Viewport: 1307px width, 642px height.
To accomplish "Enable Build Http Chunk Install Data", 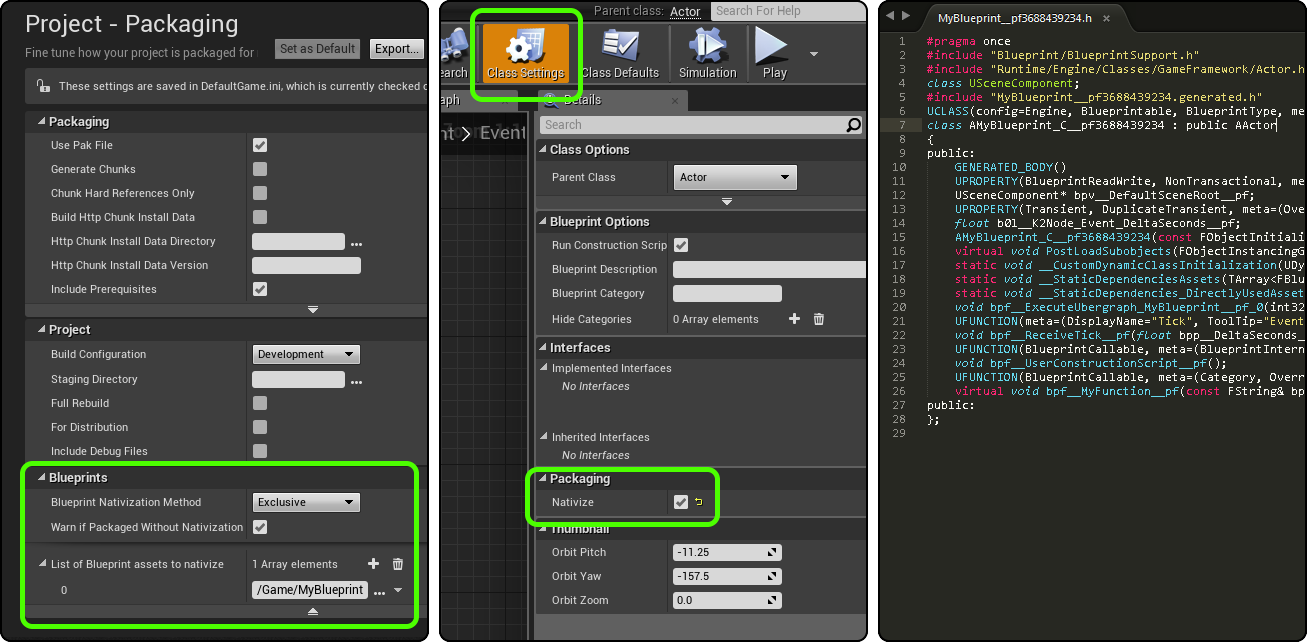I will [x=260, y=217].
